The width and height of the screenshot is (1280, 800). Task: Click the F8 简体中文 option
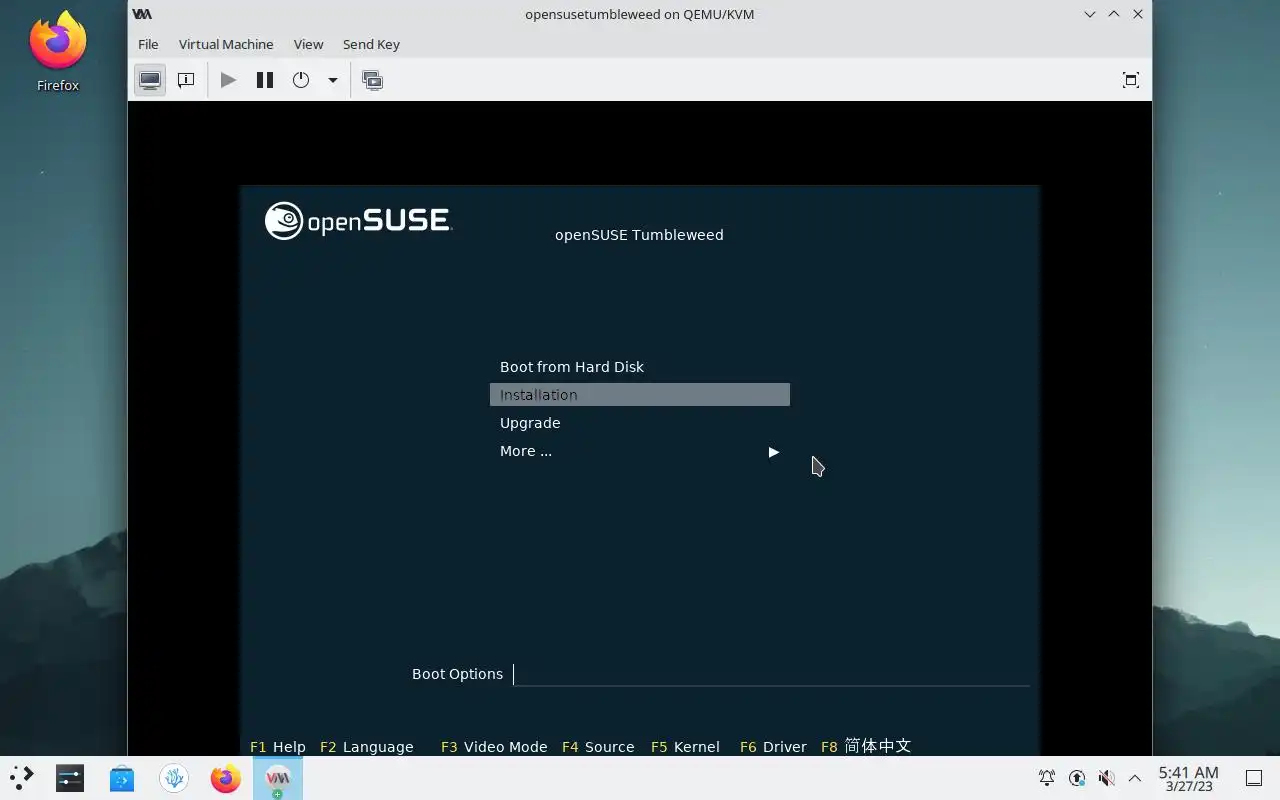click(866, 746)
